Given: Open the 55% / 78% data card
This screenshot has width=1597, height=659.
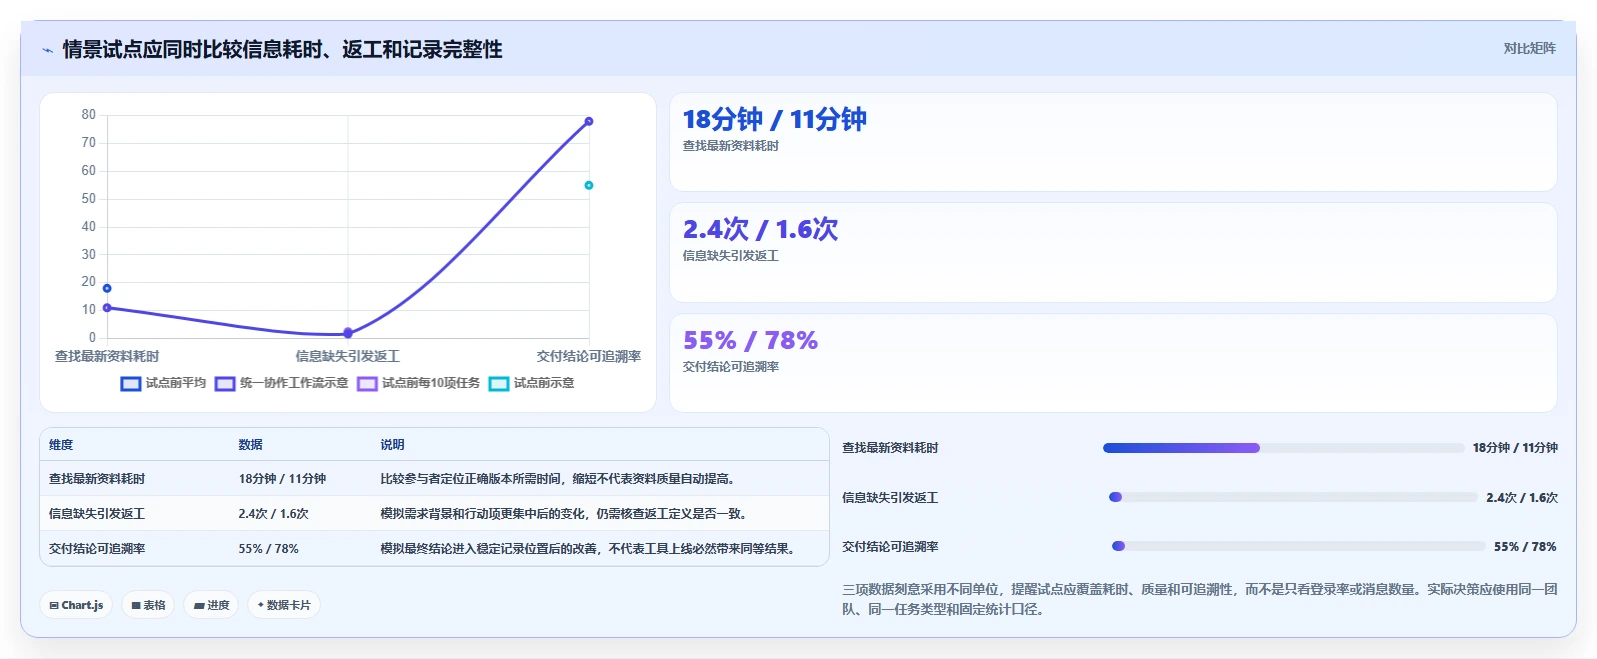Looking at the screenshot, I should click(1113, 363).
